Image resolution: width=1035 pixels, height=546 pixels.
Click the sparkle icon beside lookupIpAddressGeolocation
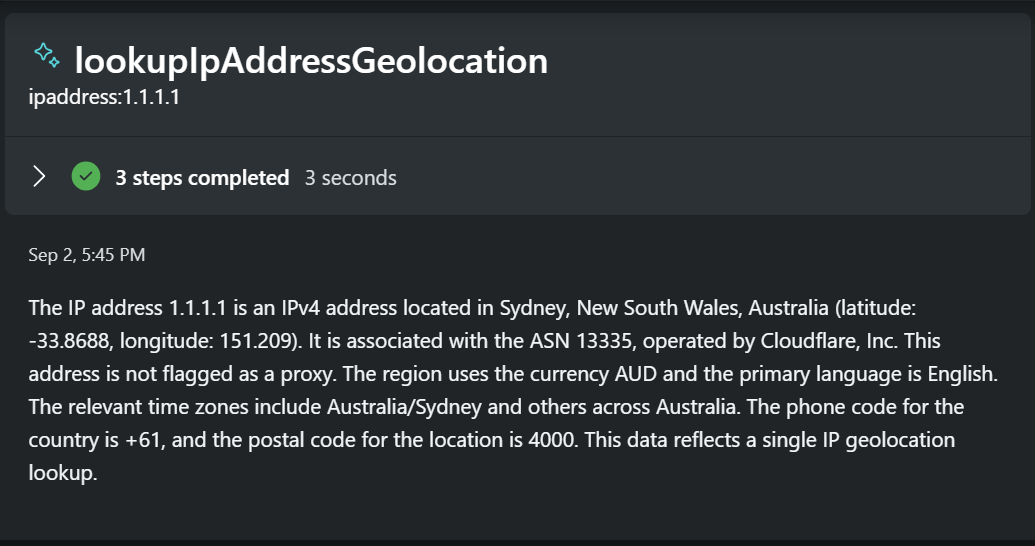[x=46, y=55]
